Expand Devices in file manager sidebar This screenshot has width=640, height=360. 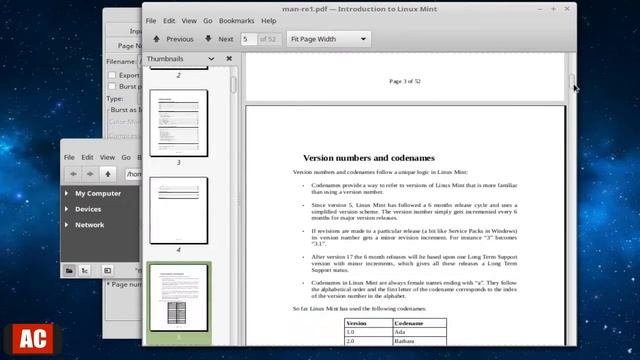click(x=67, y=209)
